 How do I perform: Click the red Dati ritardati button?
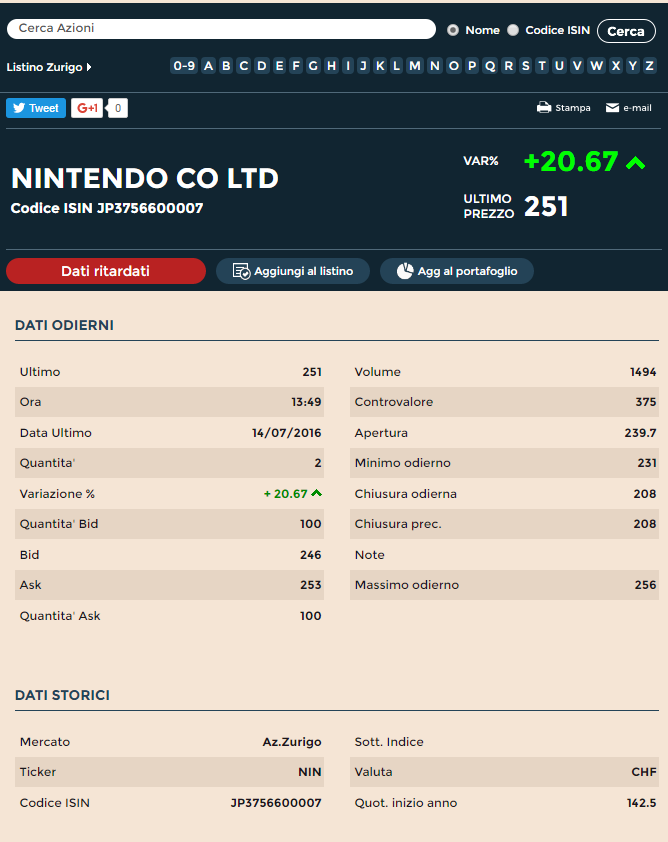click(106, 271)
